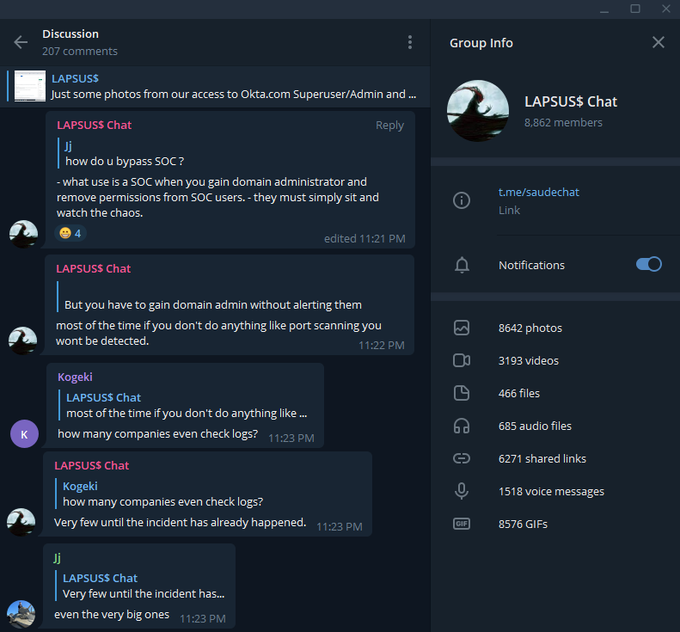Open Kogeki's sender name
Image resolution: width=680 pixels, height=632 pixels.
pyautogui.click(x=75, y=377)
